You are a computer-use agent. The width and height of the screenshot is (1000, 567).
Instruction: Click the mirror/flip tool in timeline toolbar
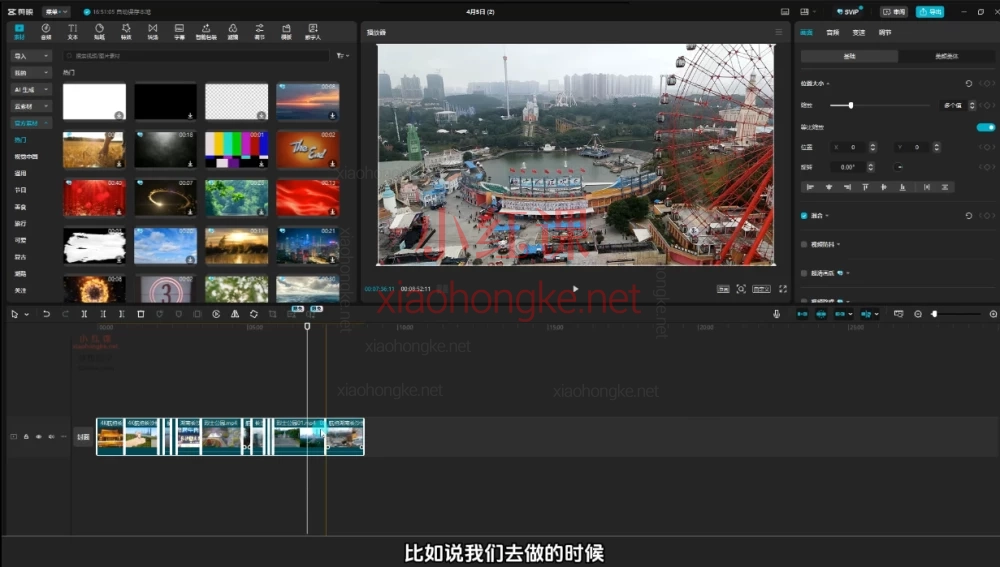pos(235,314)
